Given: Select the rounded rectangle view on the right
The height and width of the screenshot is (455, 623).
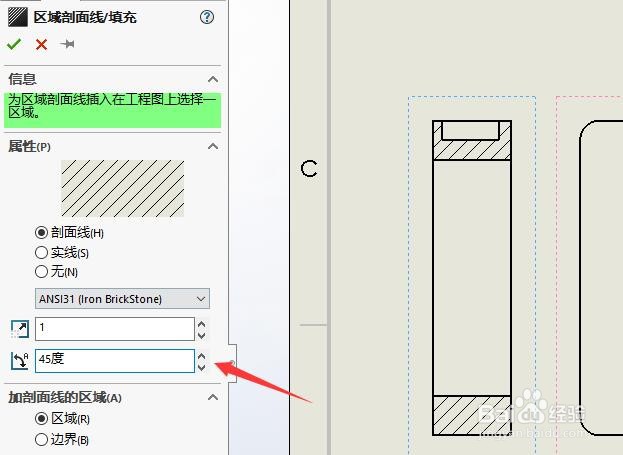Looking at the screenshot, I should click(601, 277).
